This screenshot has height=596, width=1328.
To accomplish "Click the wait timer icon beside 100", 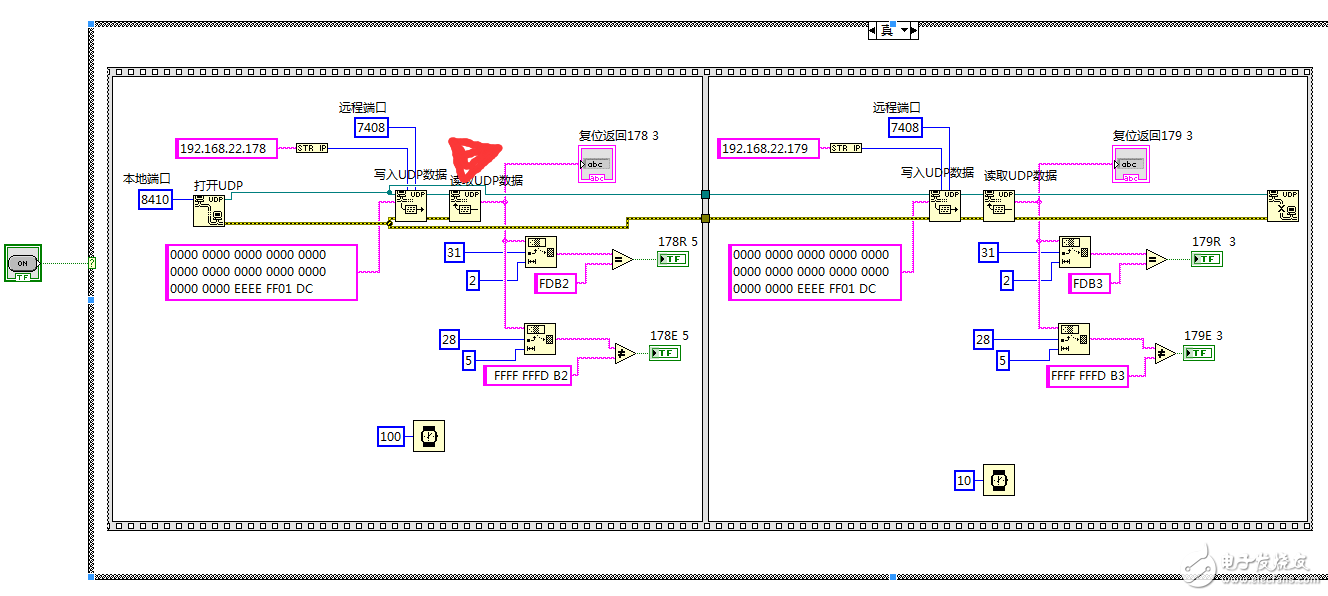I will click(429, 436).
